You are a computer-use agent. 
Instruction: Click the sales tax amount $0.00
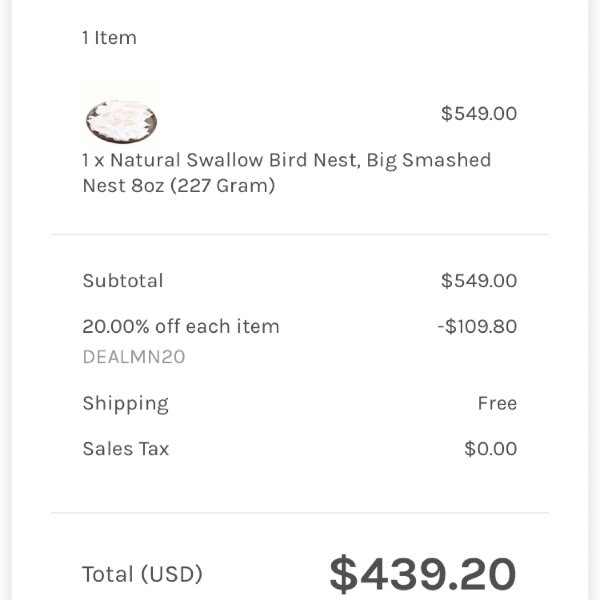(x=491, y=448)
